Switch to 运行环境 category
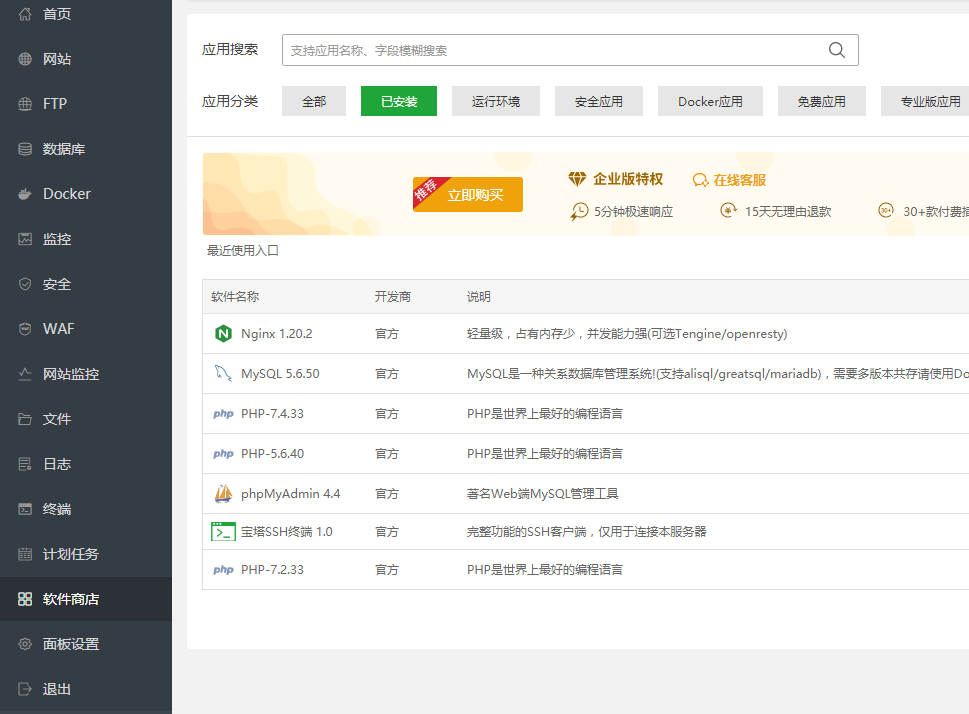The width and height of the screenshot is (969, 714). [496, 101]
